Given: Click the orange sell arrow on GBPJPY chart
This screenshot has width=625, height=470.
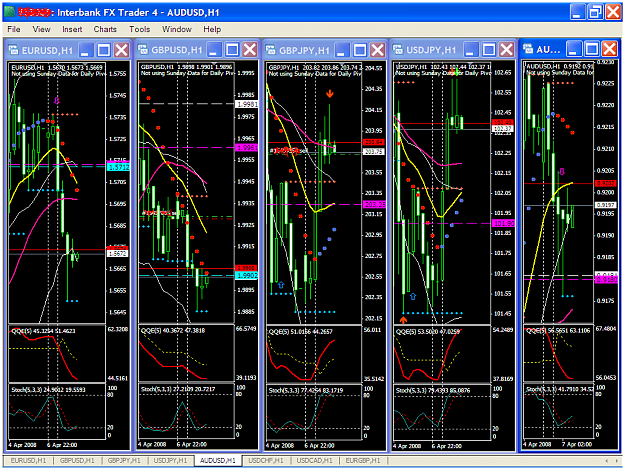Looking at the screenshot, I should pos(329,94).
